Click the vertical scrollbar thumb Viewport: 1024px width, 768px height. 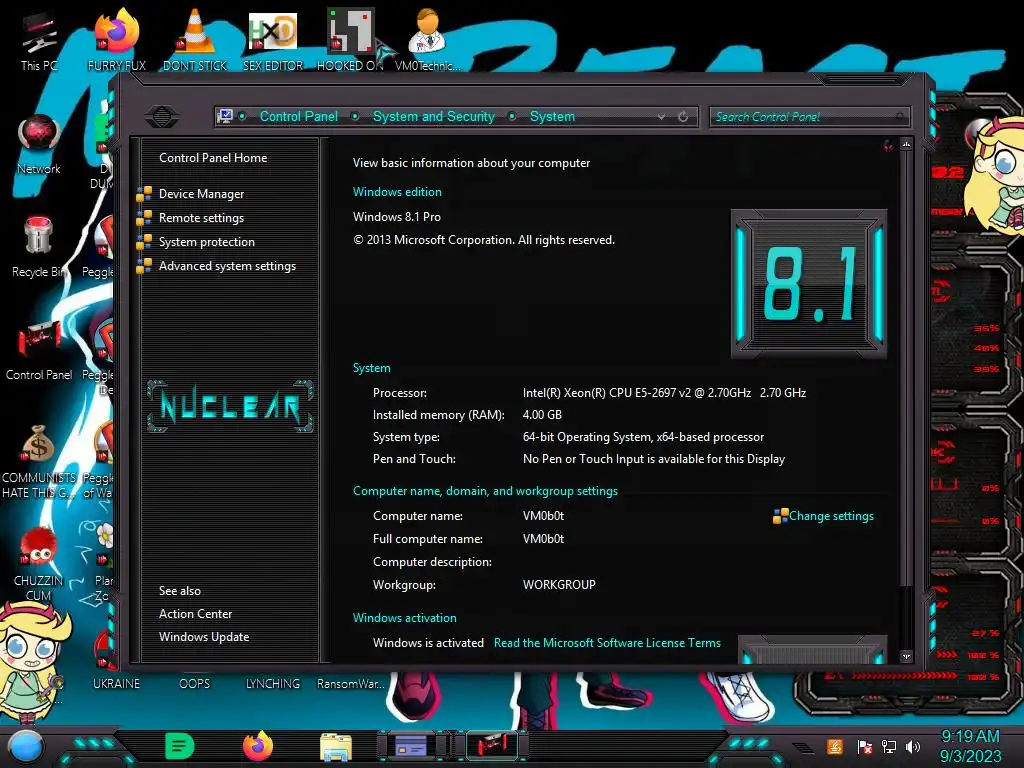click(906, 369)
